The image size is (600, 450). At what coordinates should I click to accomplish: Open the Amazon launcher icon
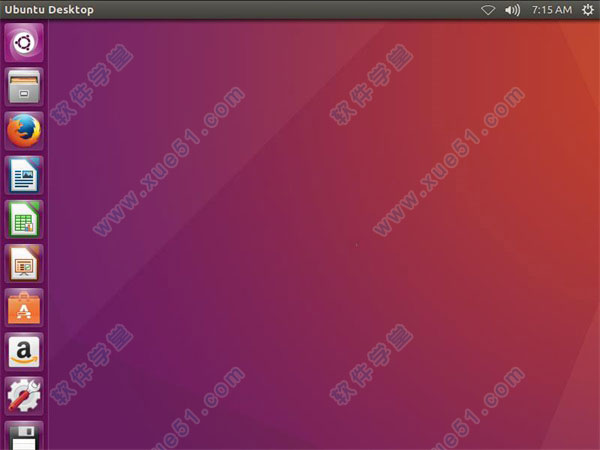tap(24, 352)
